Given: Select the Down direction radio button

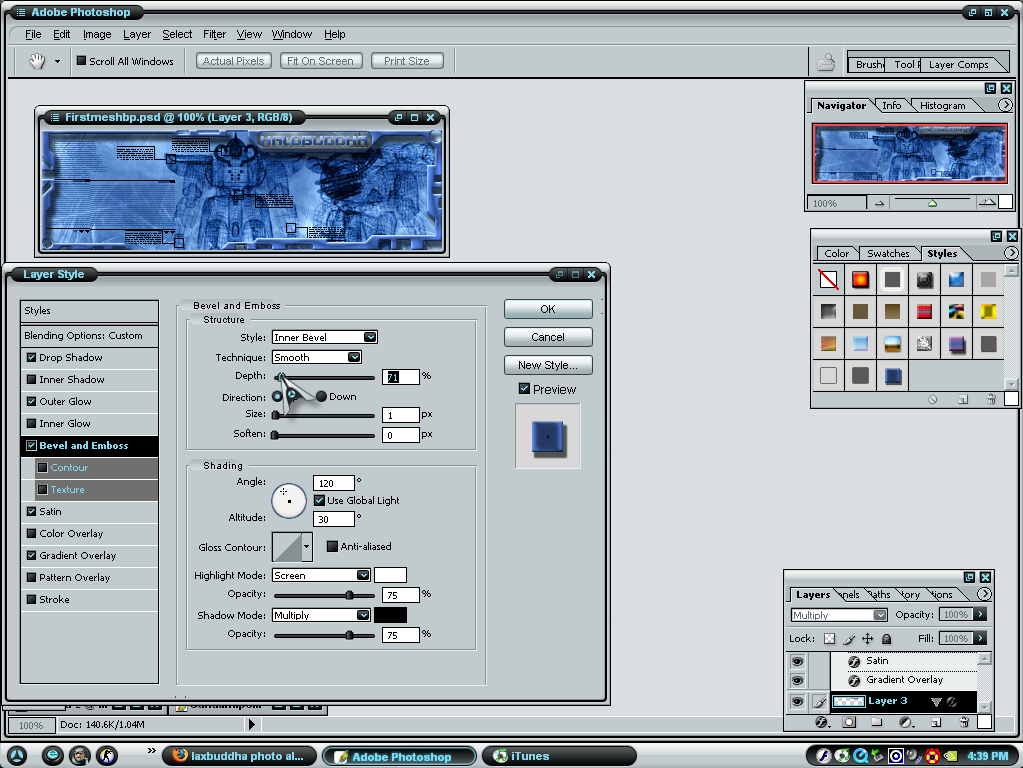Looking at the screenshot, I should [x=321, y=397].
